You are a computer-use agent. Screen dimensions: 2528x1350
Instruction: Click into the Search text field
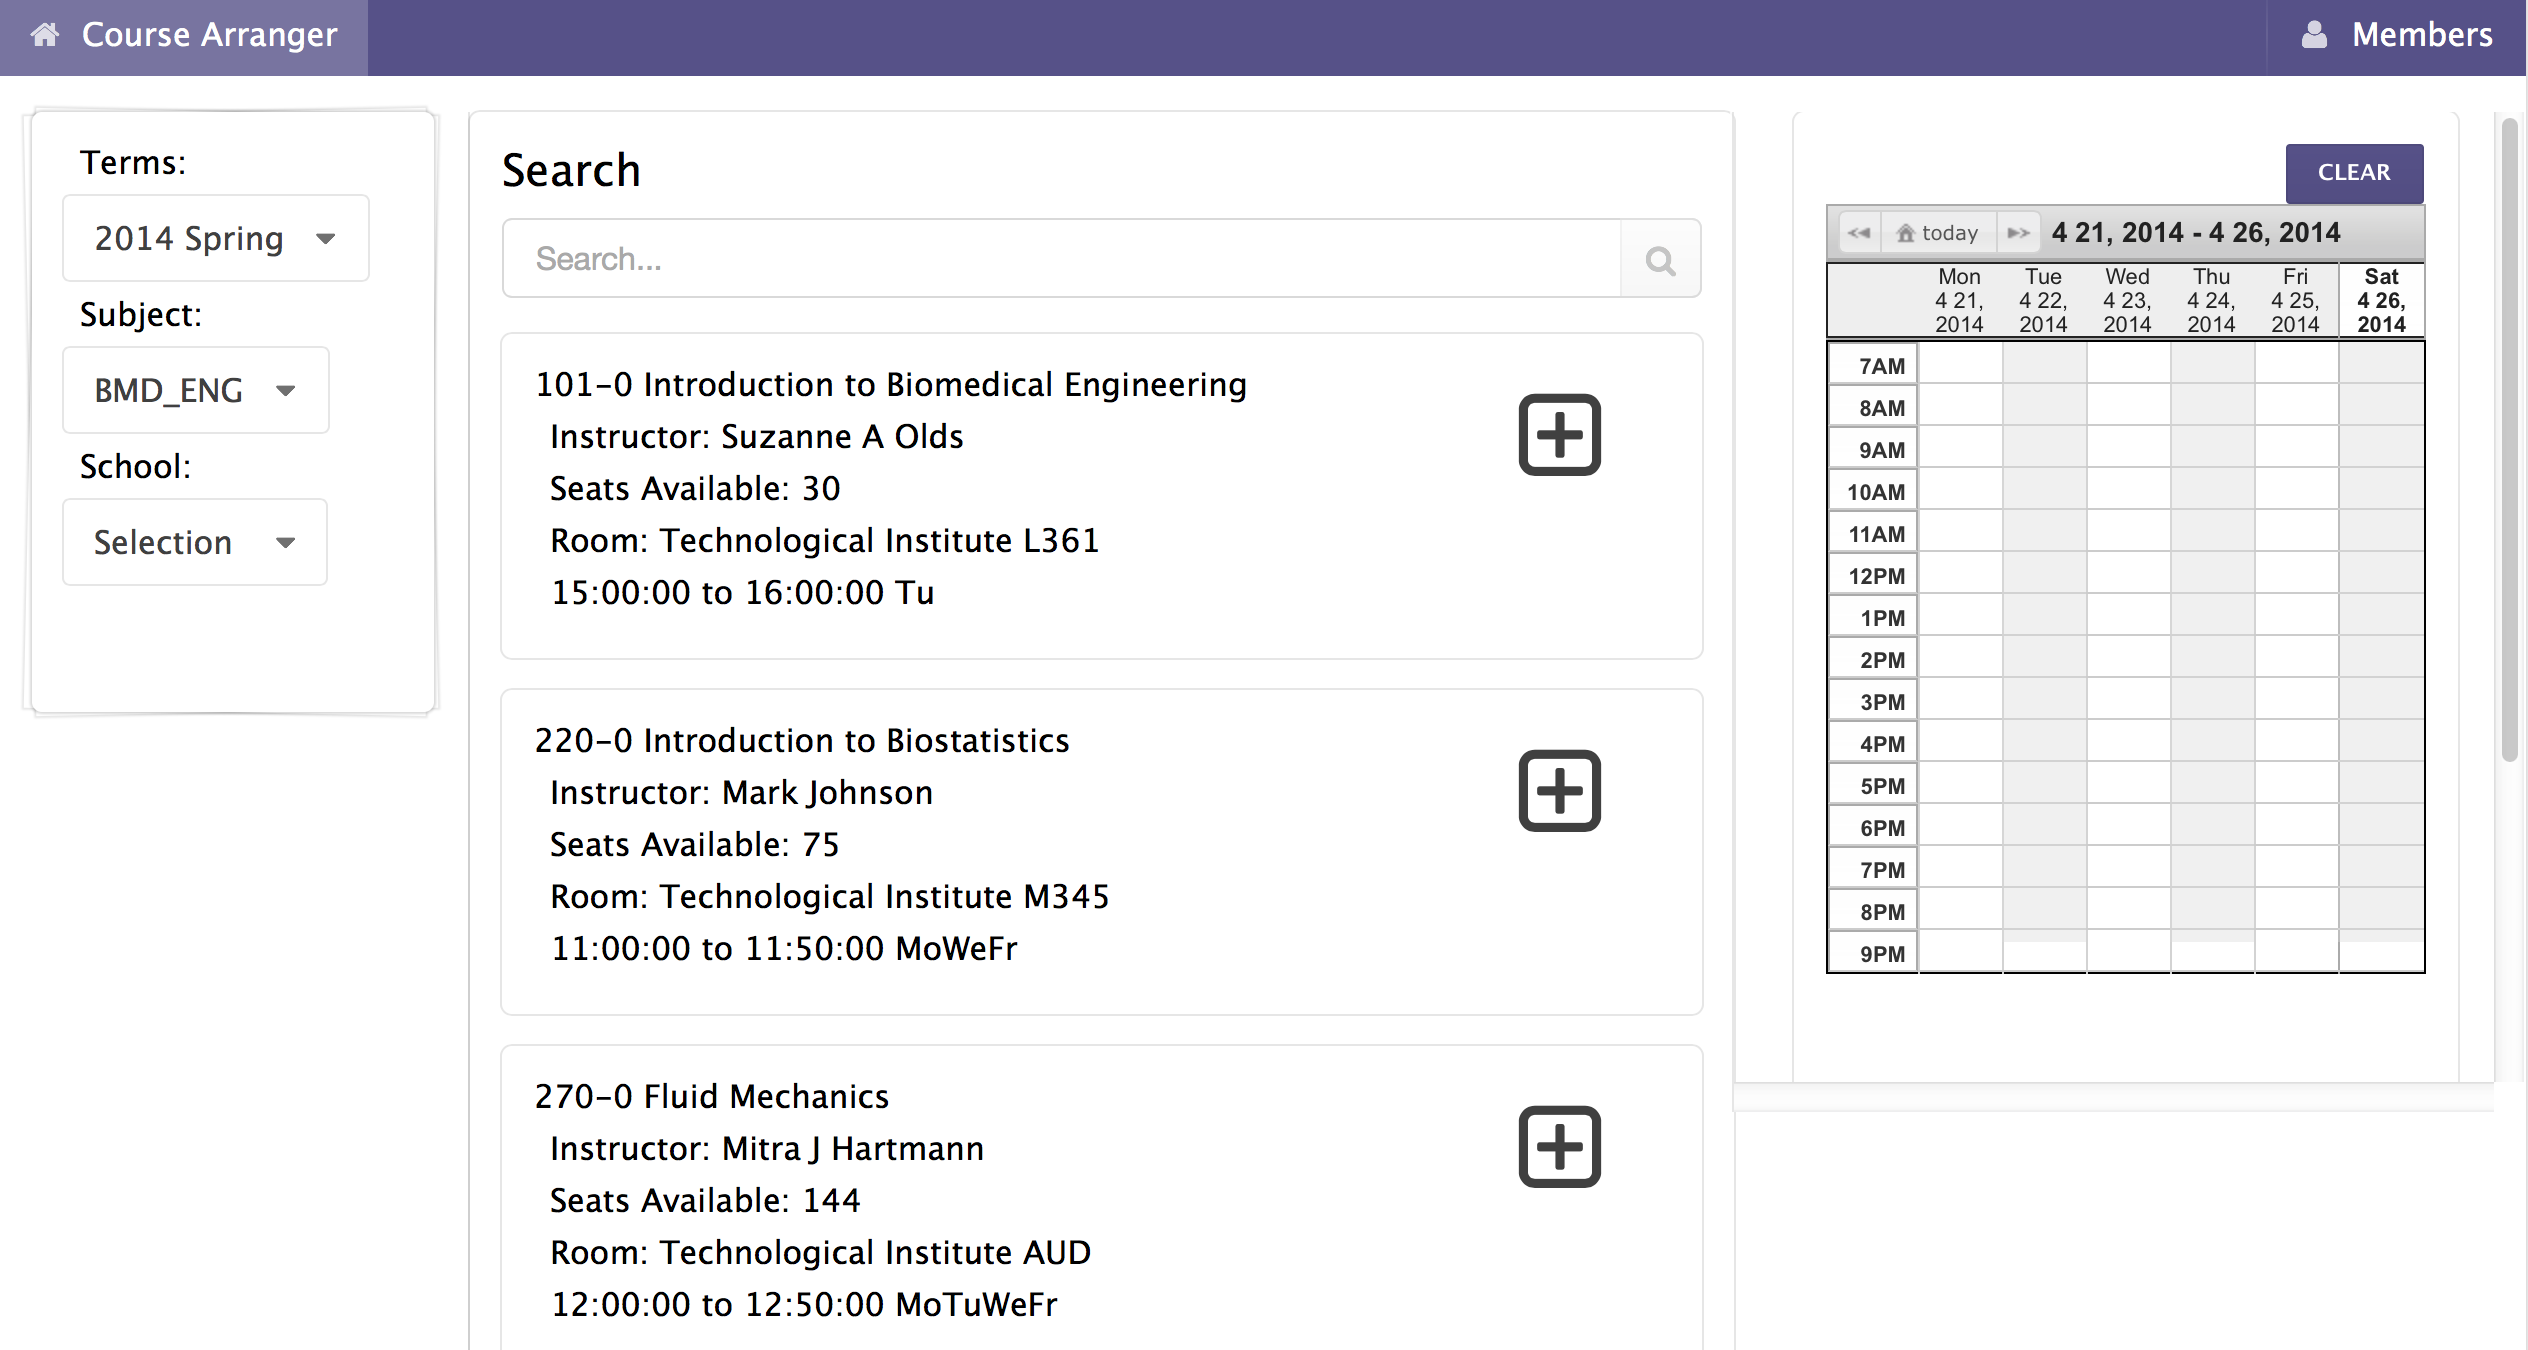coord(1060,259)
